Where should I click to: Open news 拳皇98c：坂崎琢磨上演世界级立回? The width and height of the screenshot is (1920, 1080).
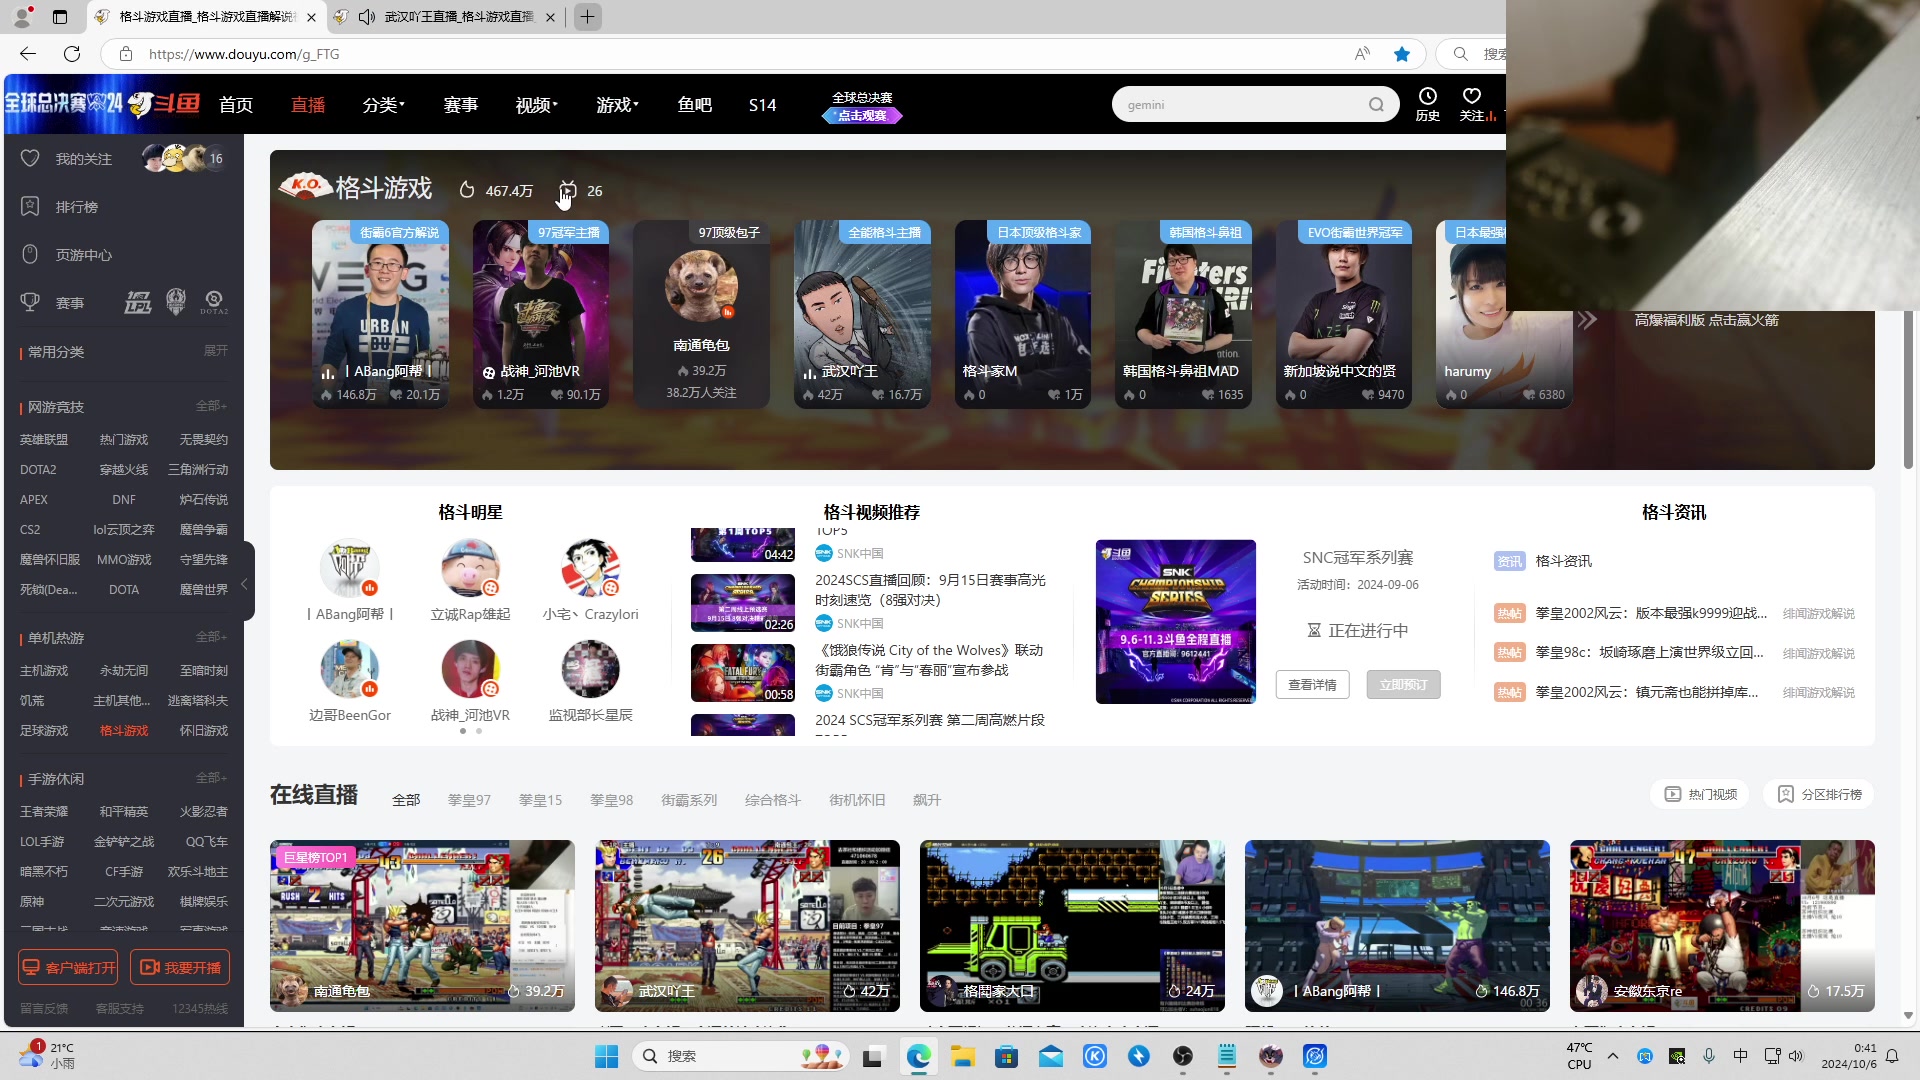point(1649,653)
